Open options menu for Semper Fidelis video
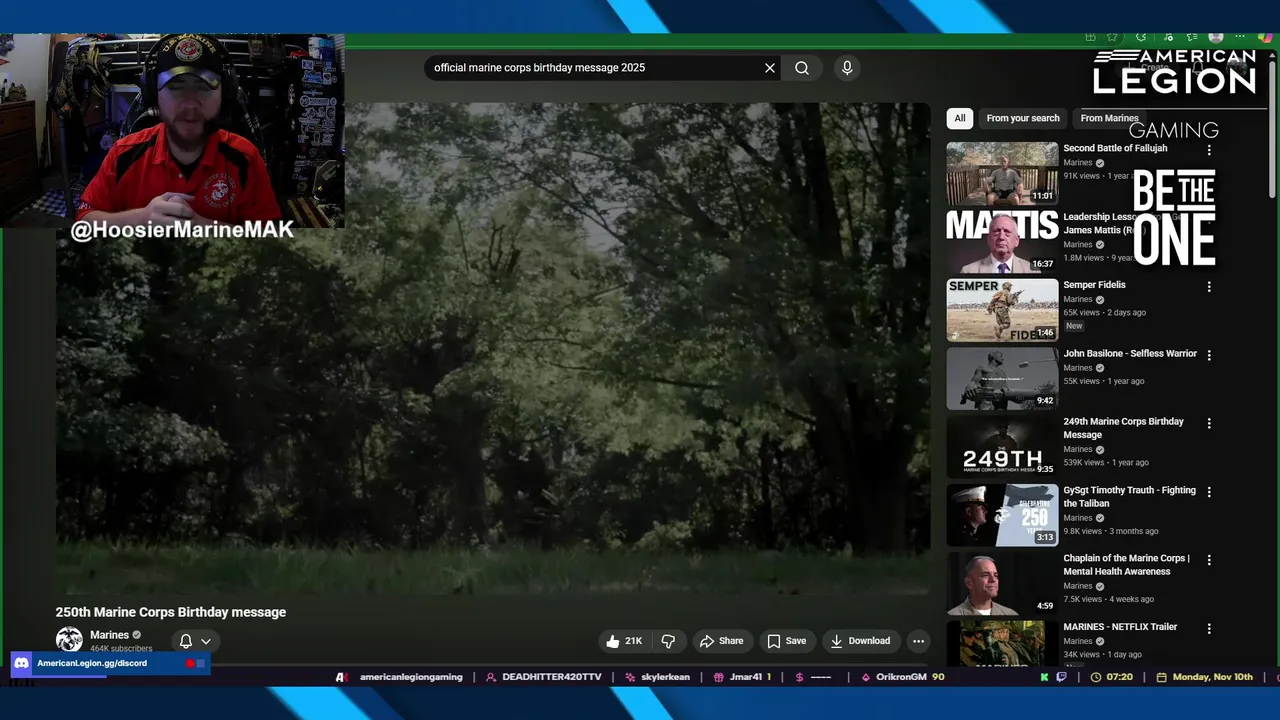 [1209, 287]
